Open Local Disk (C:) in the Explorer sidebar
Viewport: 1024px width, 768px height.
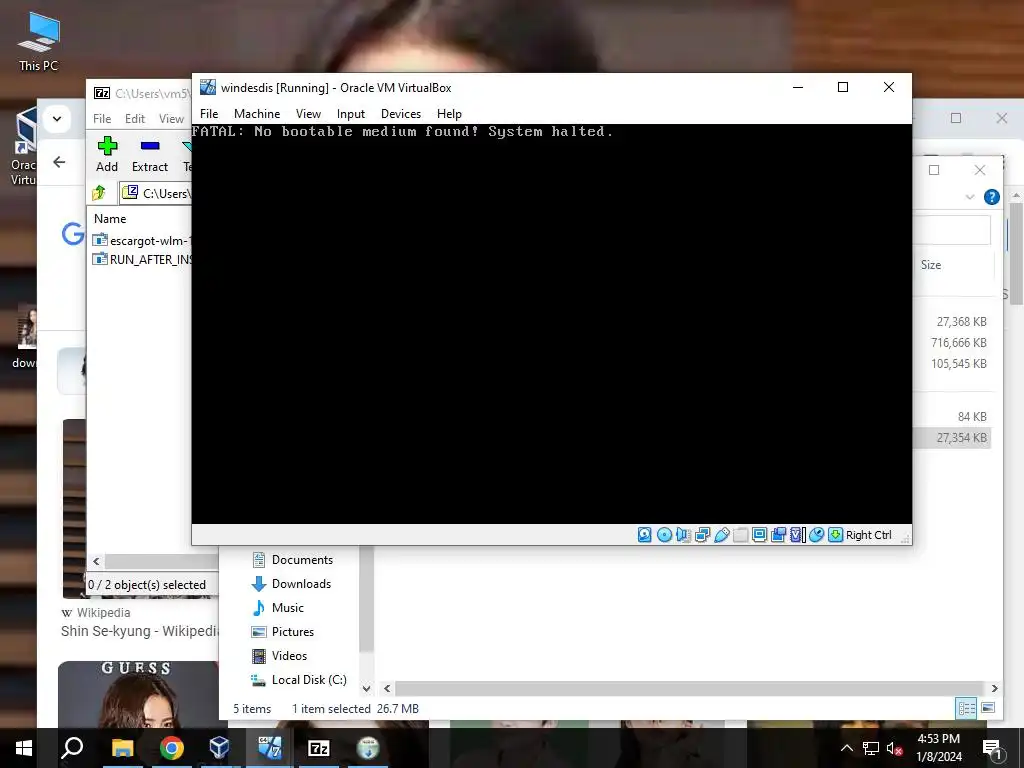pos(298,680)
